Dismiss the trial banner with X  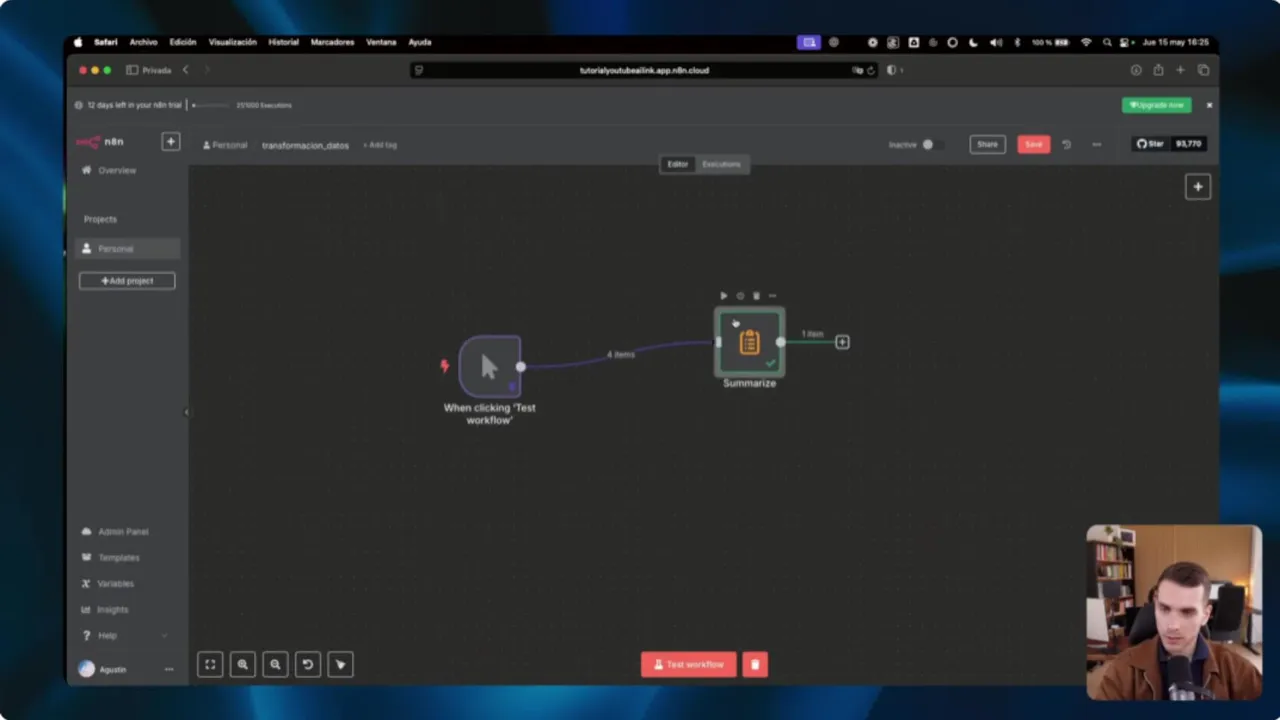tap(1209, 105)
